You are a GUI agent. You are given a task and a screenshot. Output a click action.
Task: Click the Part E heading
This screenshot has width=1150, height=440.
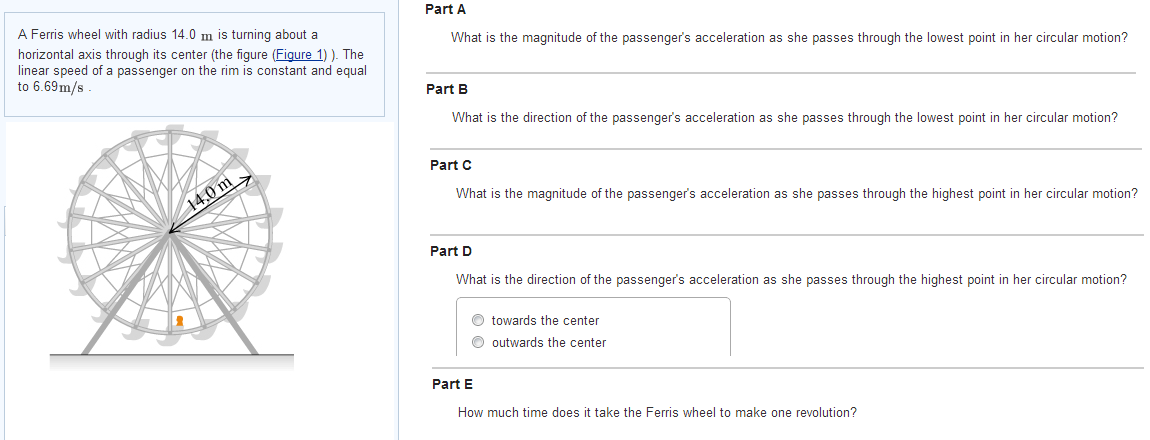tap(452, 384)
